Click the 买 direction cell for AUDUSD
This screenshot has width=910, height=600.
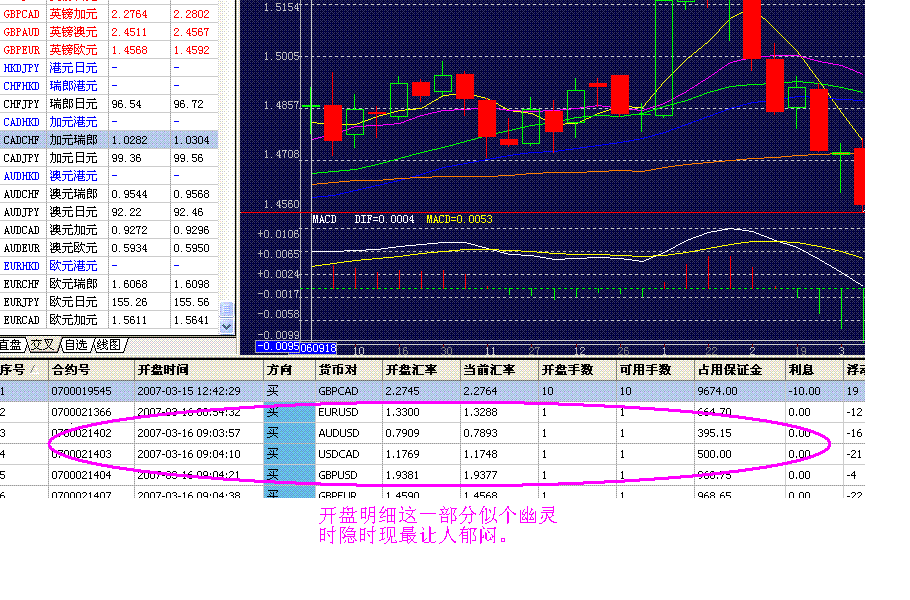coord(289,433)
